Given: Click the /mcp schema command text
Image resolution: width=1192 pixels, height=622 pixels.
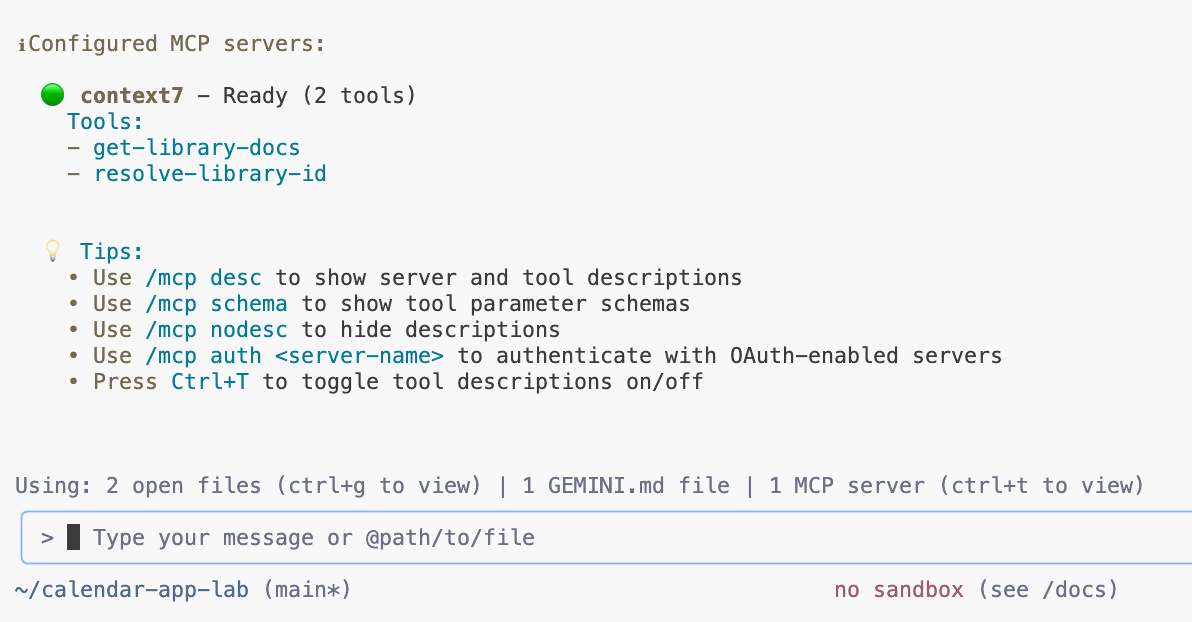Looking at the screenshot, I should tap(216, 303).
